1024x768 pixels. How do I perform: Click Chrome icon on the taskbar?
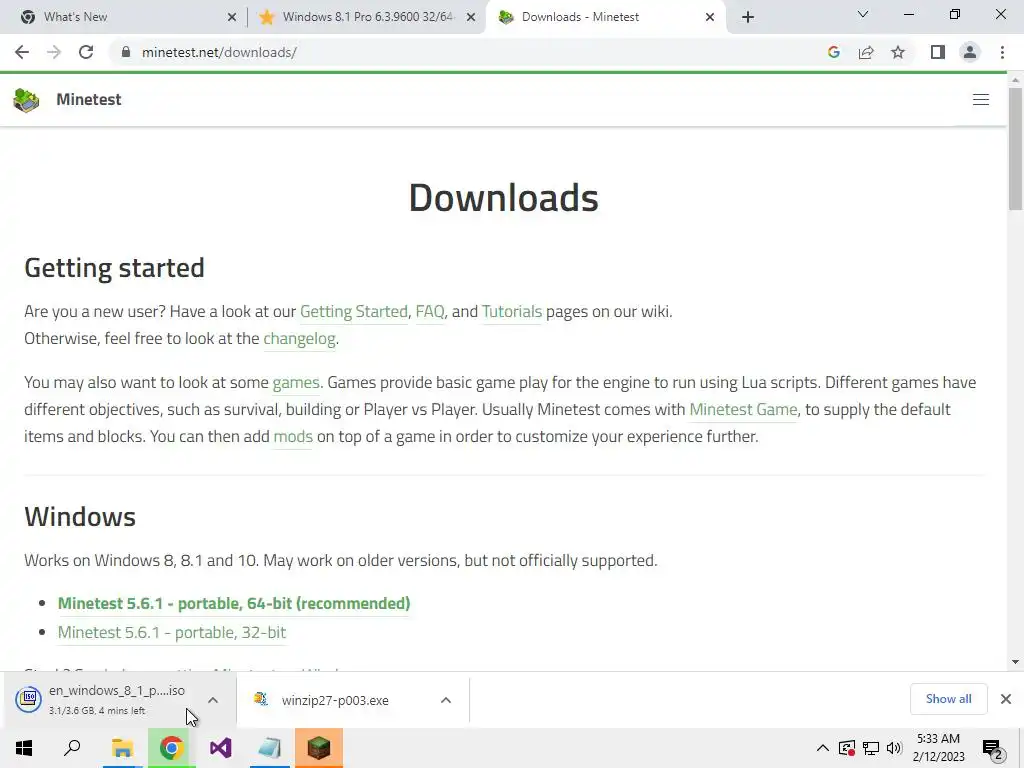(171, 748)
